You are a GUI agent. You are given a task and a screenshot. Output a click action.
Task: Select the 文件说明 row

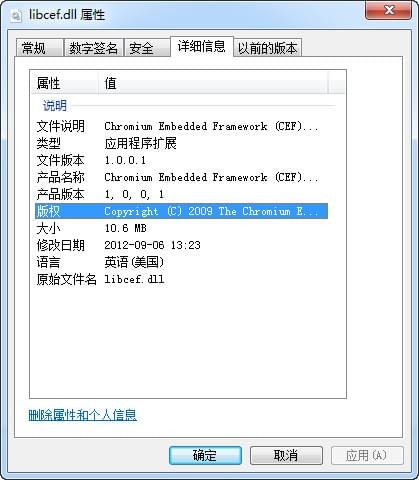(181, 126)
